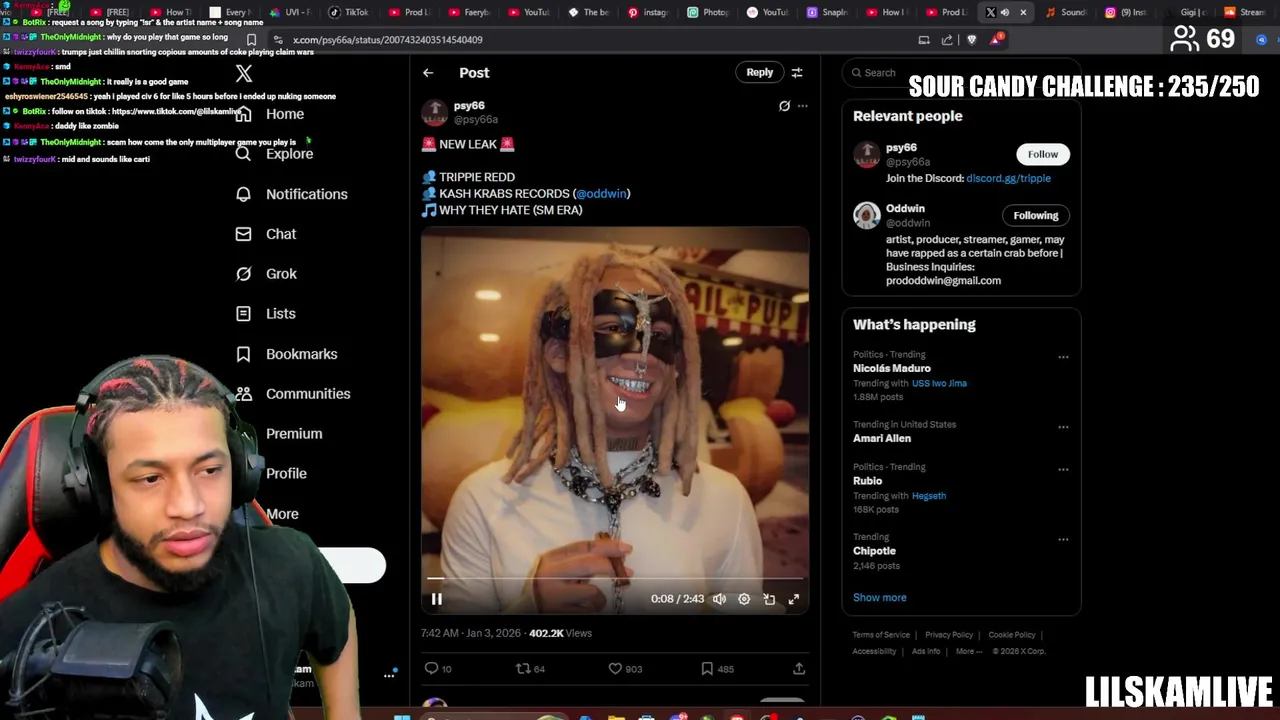Click the notification bell icon
The width and height of the screenshot is (1280, 720).
[243, 194]
